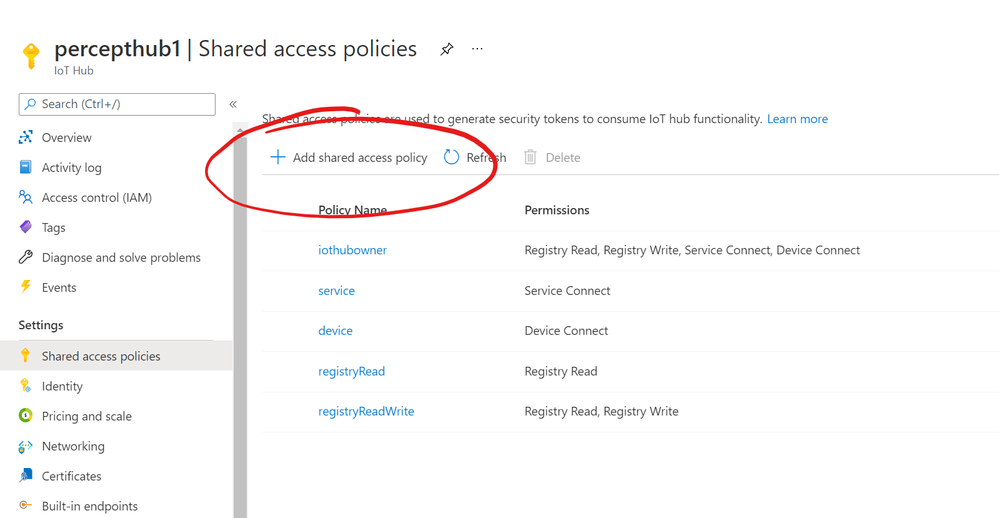The image size is (999, 518).
Task: Open the Overview menu item
Action: click(x=66, y=138)
